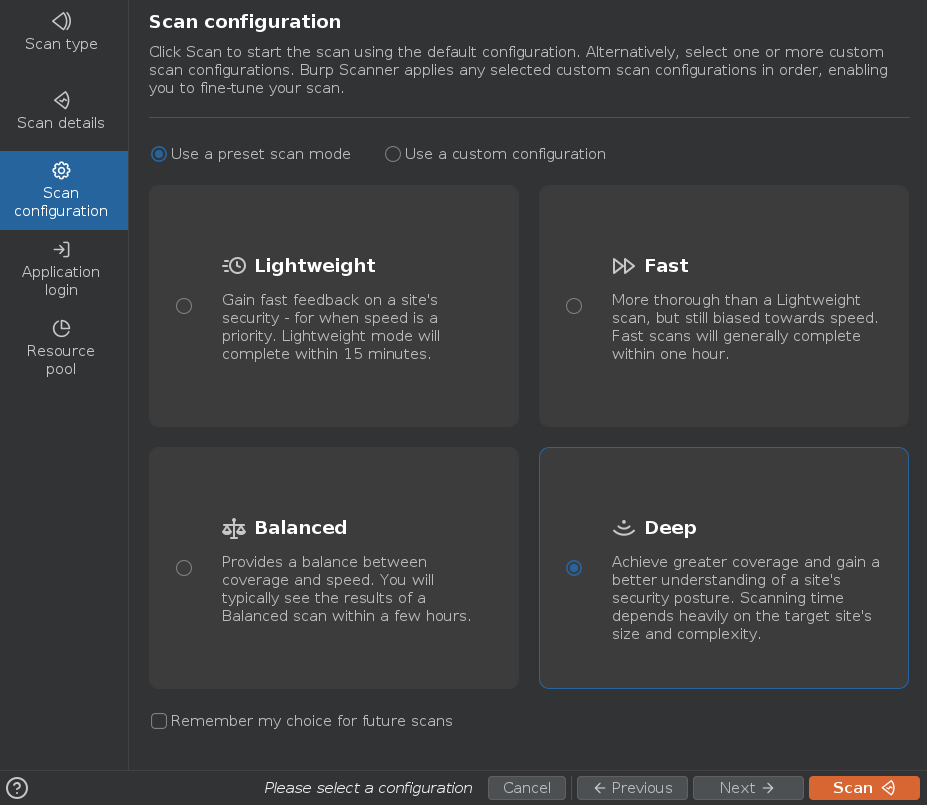Click the Deep scan signal icon

click(624, 527)
